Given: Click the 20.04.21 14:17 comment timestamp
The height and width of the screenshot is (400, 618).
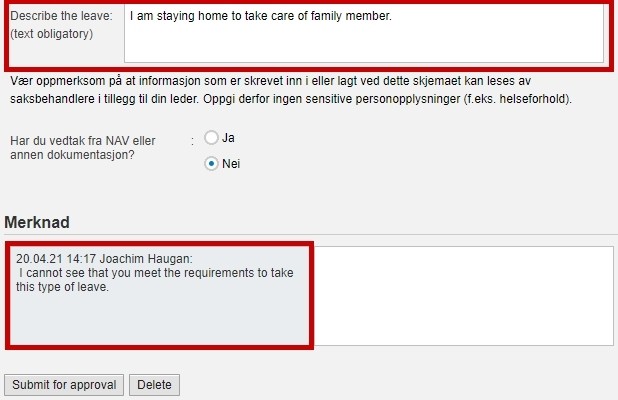Looking at the screenshot, I should click(56, 259).
